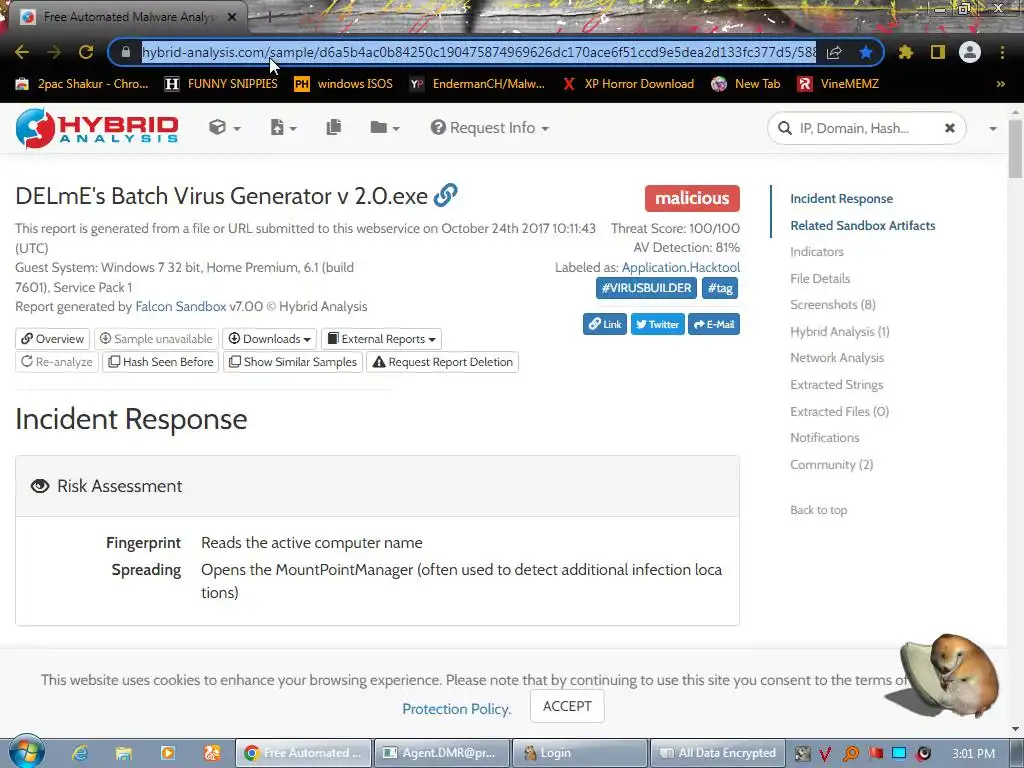
Task: Click the chain link icon beside sample title
Action: point(445,195)
